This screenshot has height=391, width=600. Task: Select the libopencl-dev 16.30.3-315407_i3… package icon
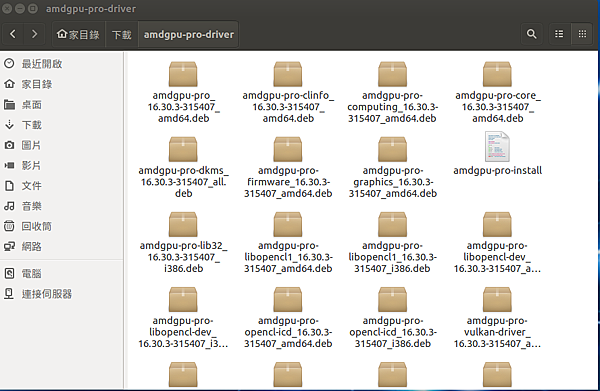[183, 299]
